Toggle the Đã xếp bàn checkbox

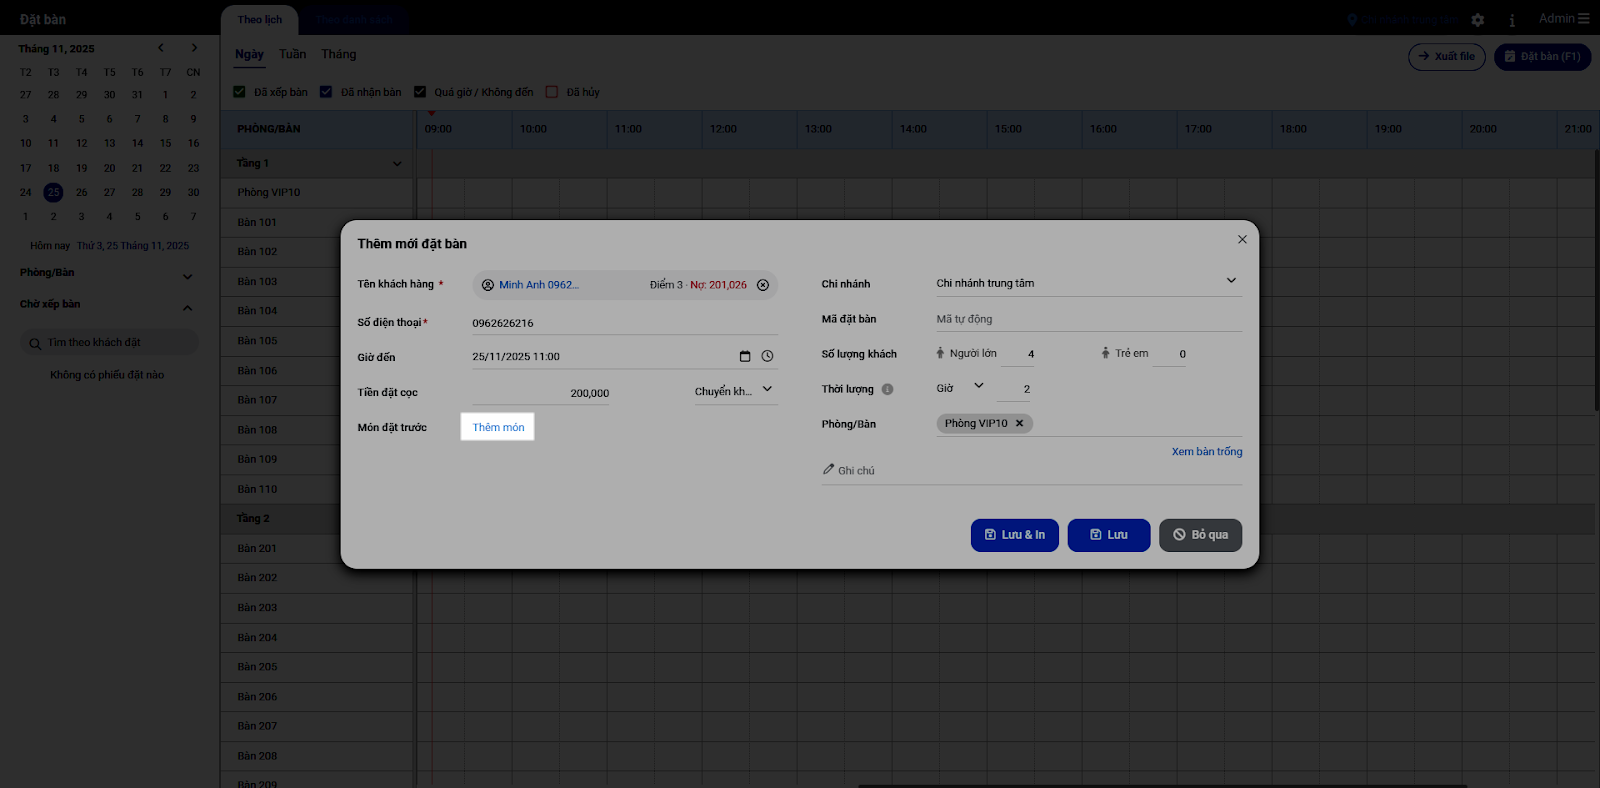(x=240, y=92)
